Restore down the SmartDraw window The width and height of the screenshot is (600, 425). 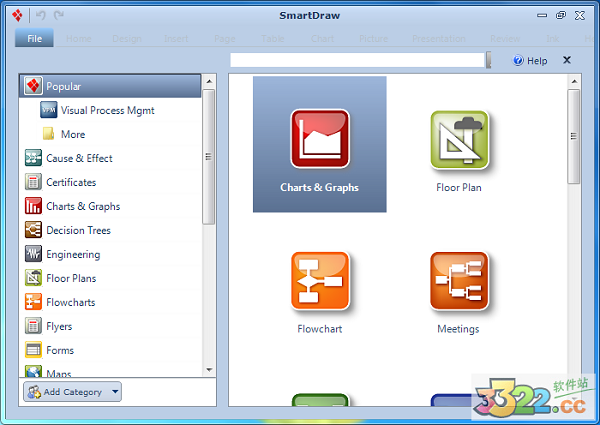click(561, 15)
